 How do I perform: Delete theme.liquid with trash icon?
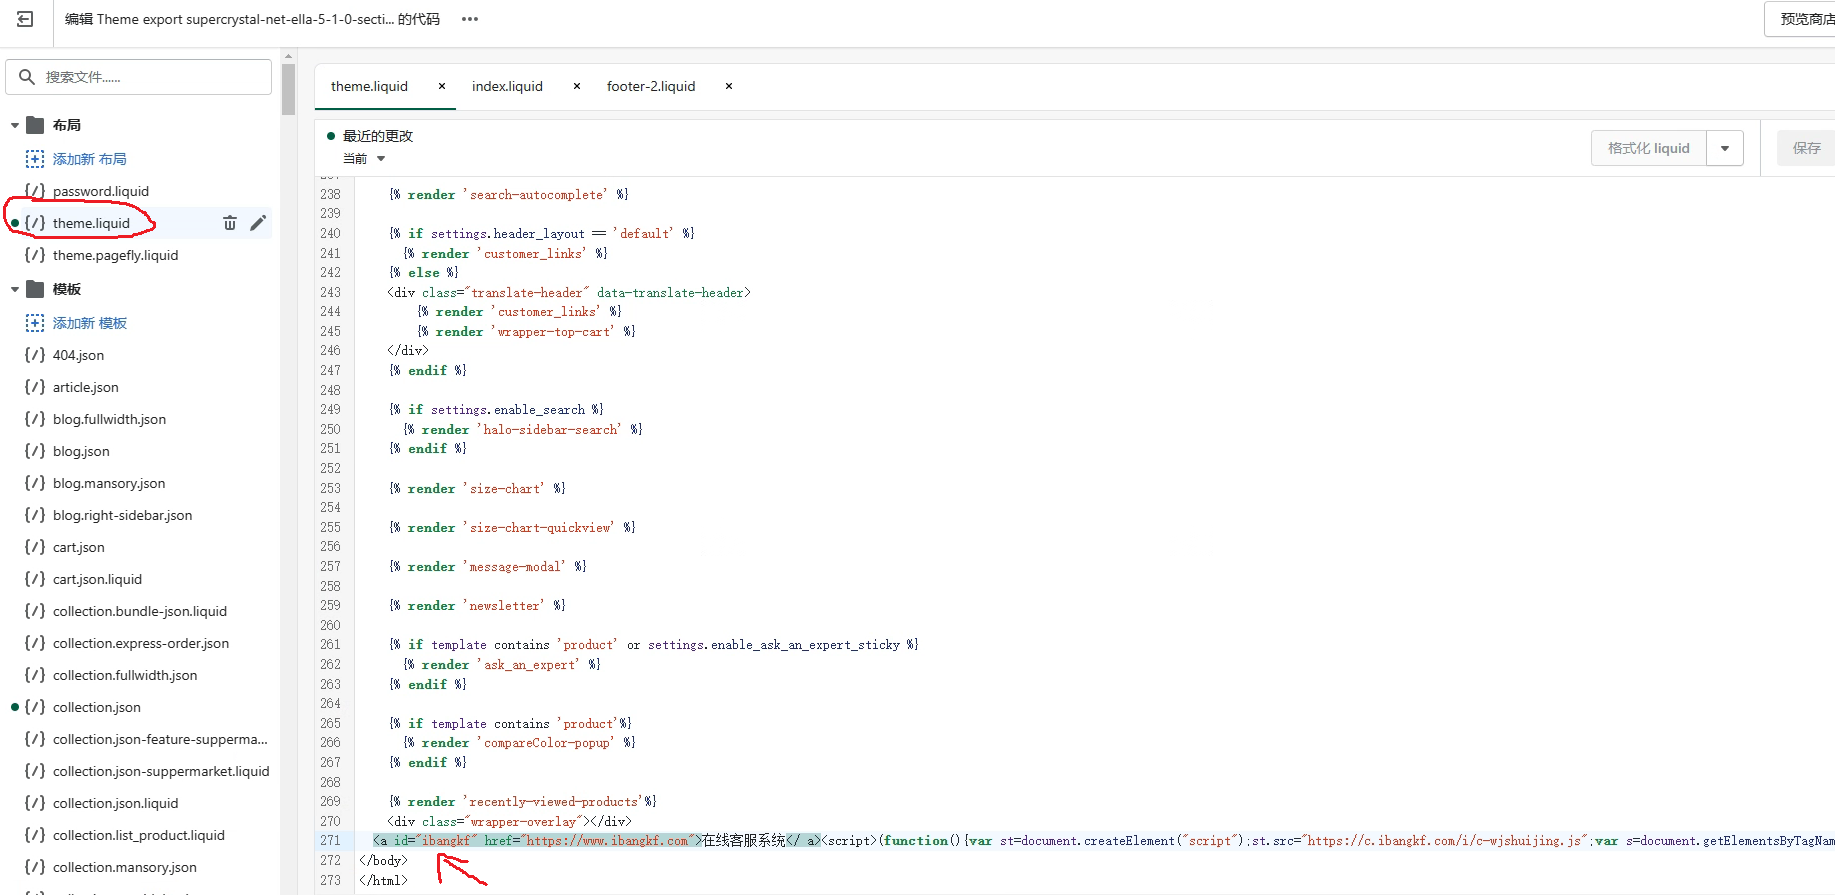click(x=230, y=223)
